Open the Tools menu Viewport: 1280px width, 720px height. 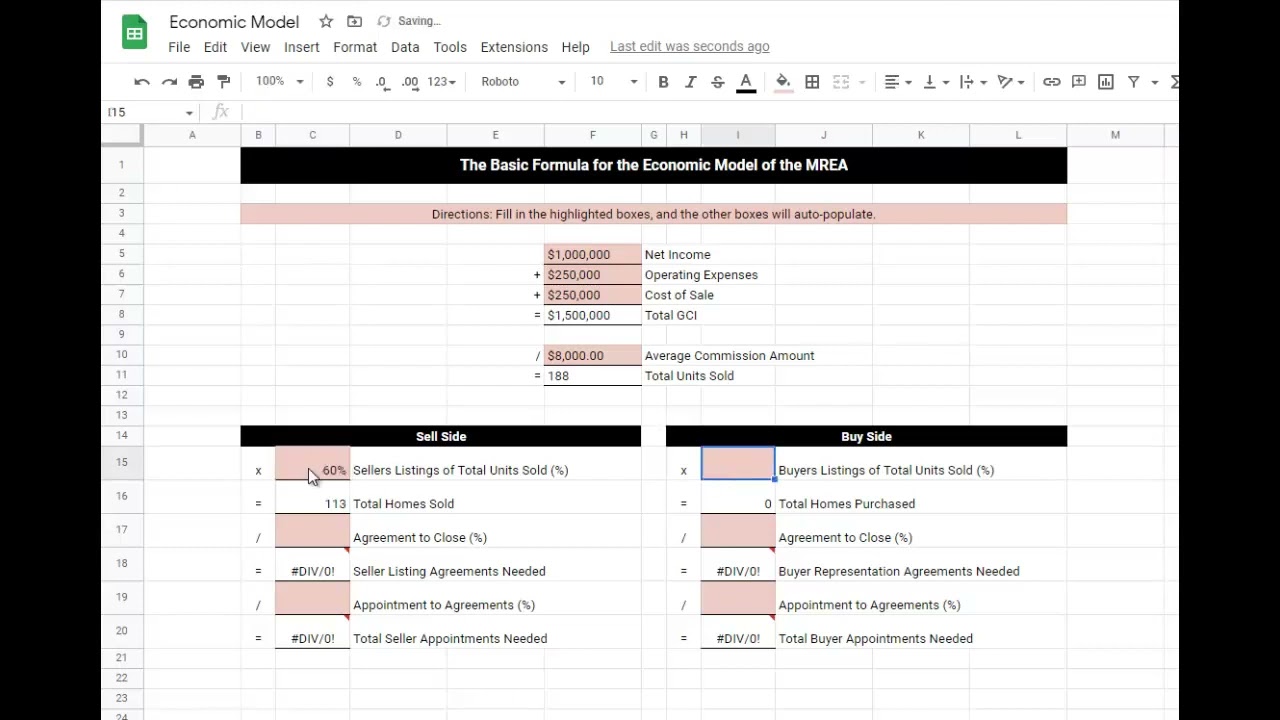[450, 47]
